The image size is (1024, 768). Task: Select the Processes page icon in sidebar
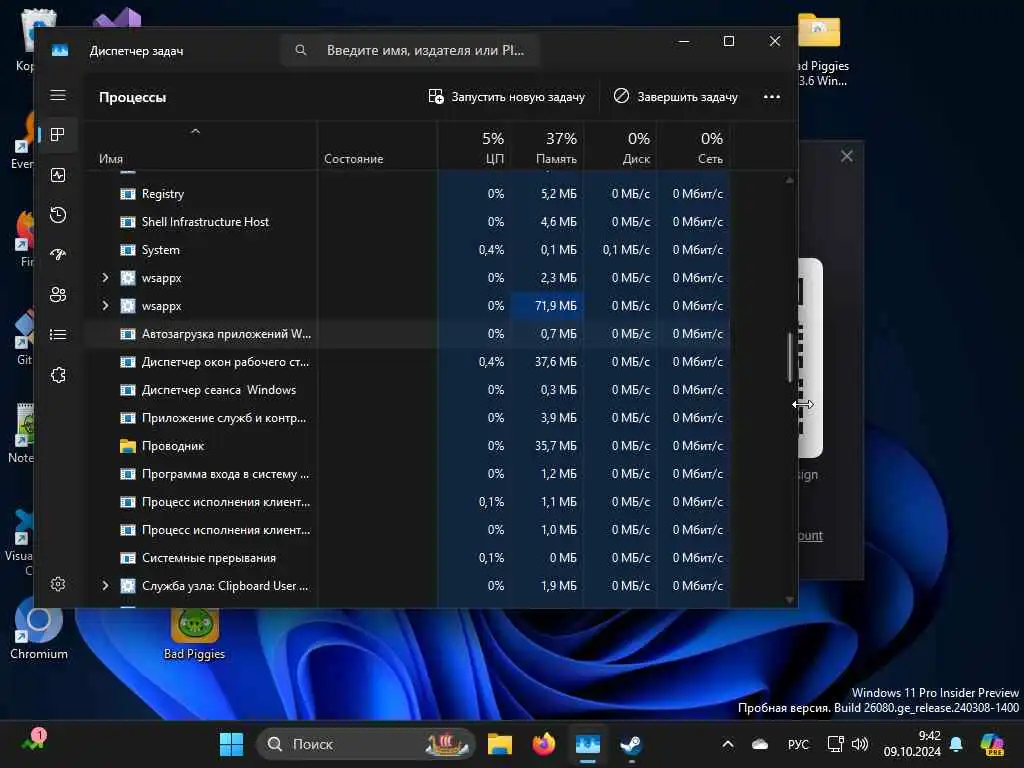click(x=58, y=135)
